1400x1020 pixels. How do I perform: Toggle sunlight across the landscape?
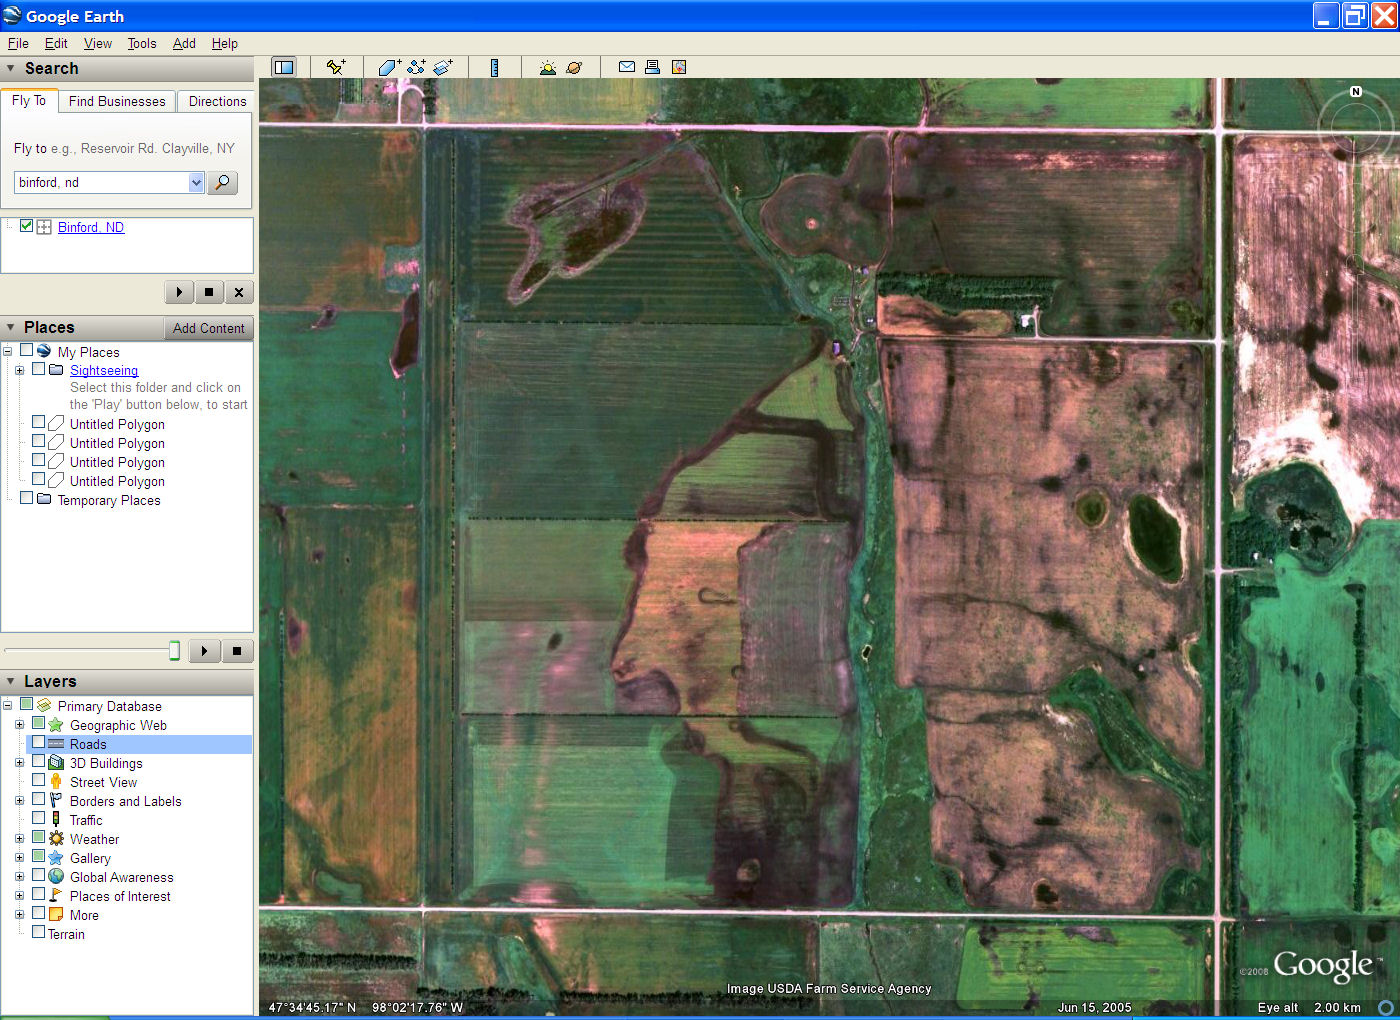click(547, 67)
